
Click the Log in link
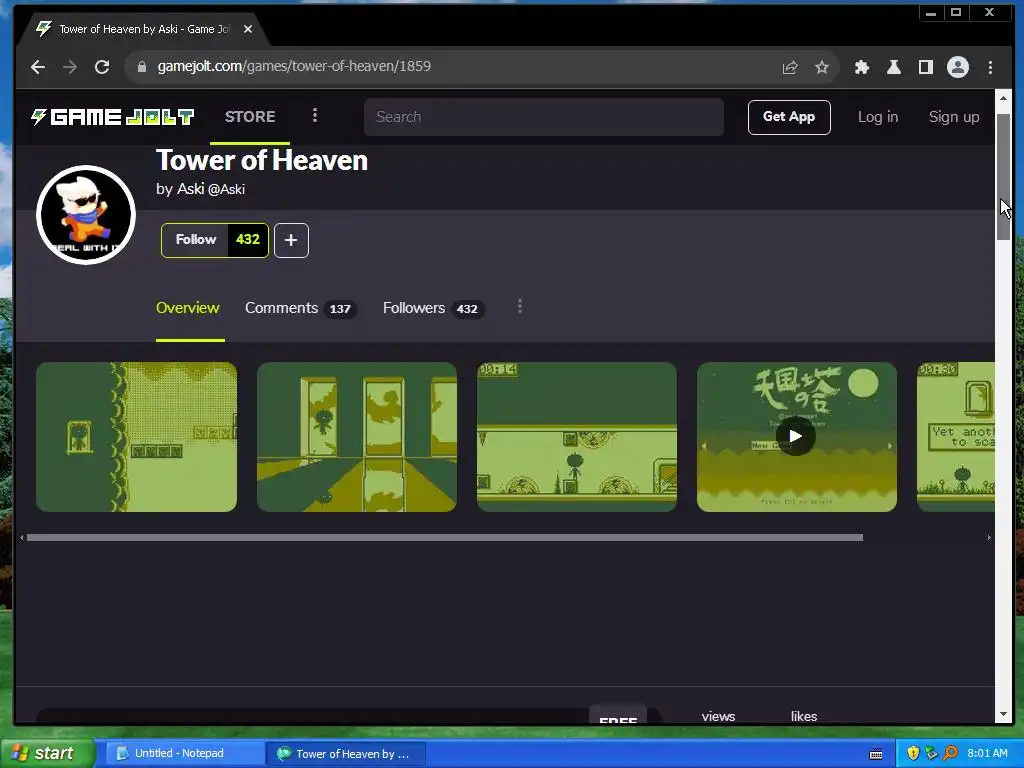pyautogui.click(x=878, y=117)
